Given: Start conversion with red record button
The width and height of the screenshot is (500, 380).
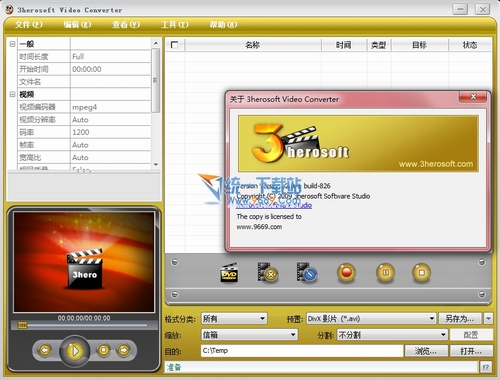Looking at the screenshot, I should (346, 273).
